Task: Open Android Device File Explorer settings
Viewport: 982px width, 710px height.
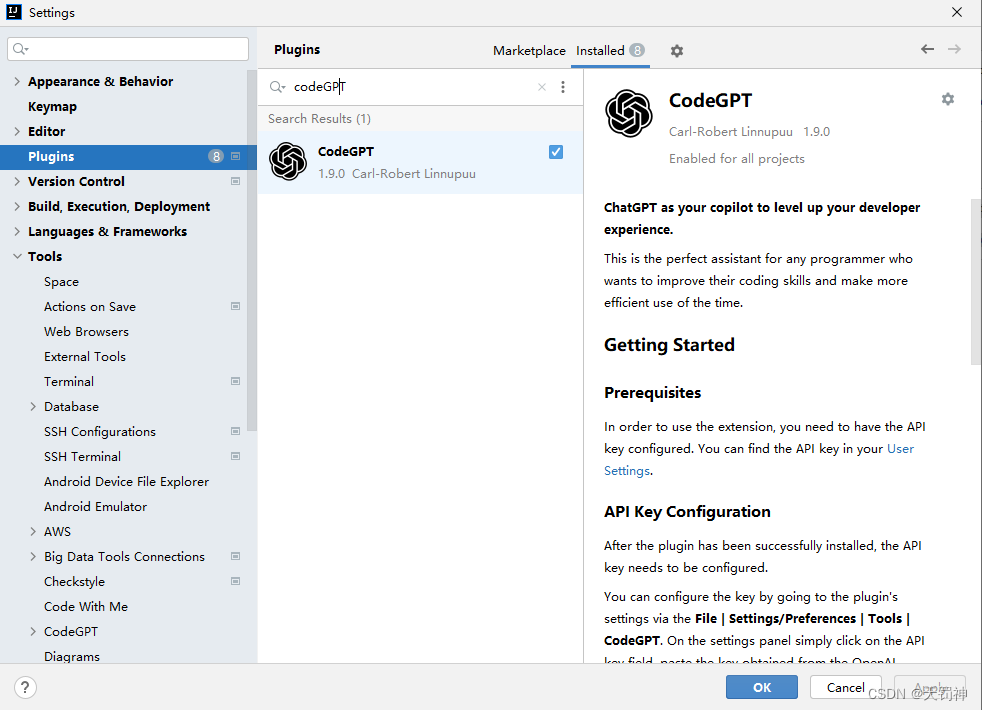Action: [x=127, y=481]
